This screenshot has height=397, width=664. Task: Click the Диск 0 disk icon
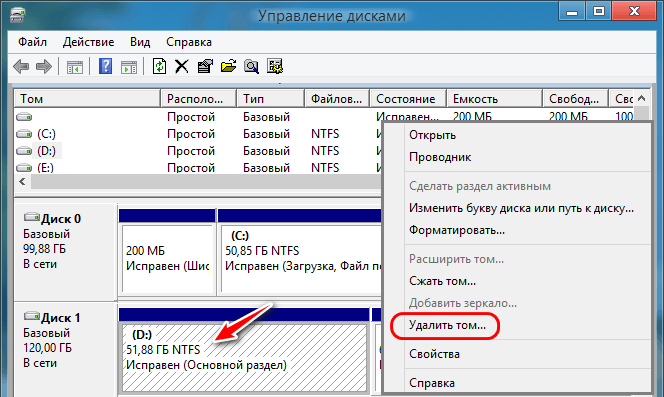(32, 217)
